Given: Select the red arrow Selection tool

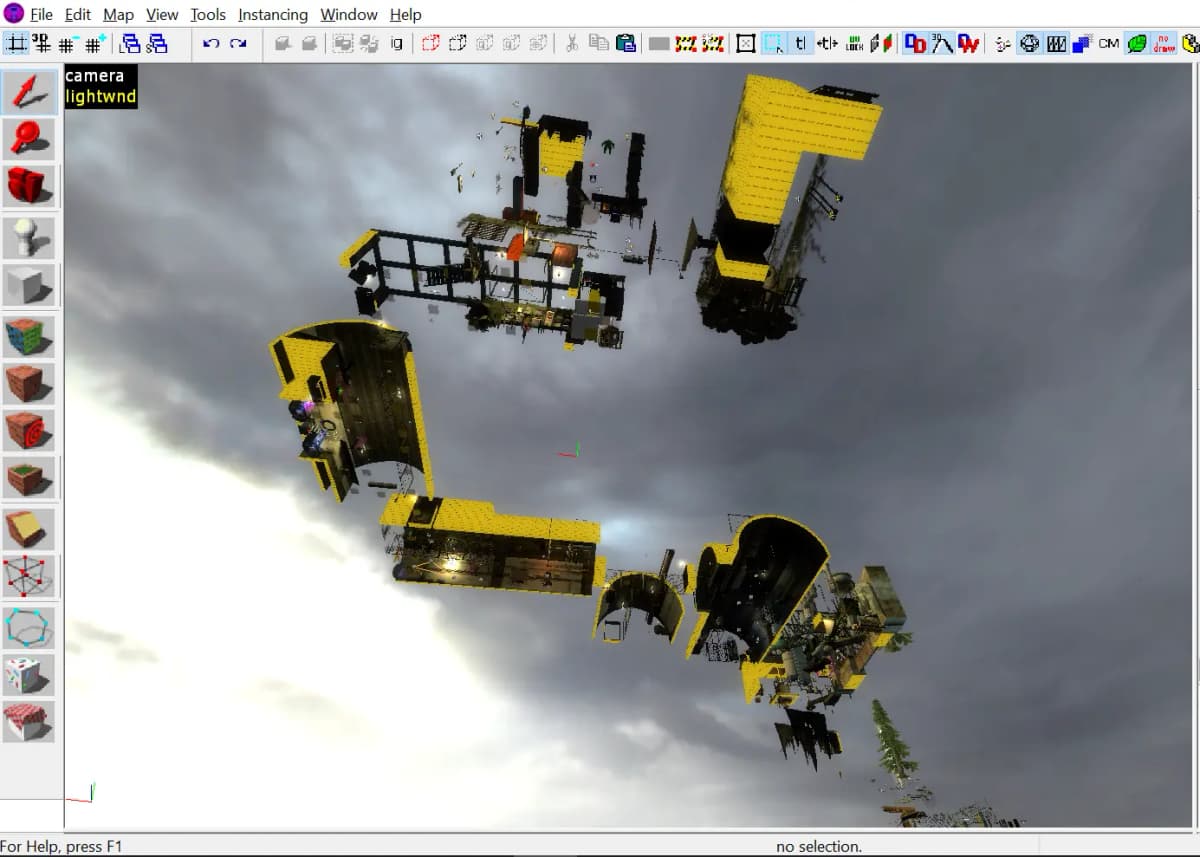Looking at the screenshot, I should [x=28, y=92].
